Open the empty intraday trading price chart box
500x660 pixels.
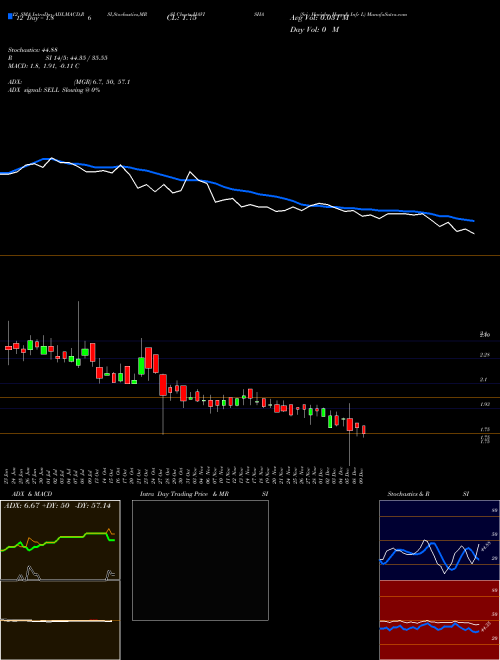click(200, 560)
